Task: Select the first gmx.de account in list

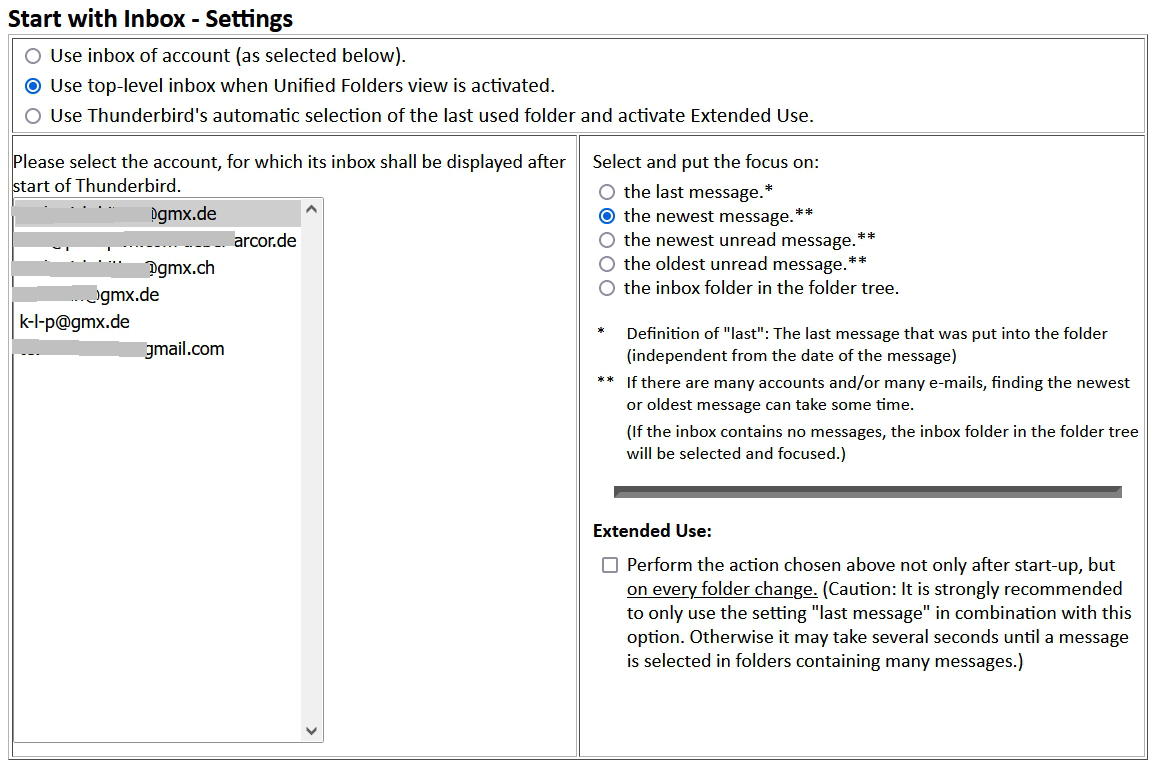Action: 157,214
